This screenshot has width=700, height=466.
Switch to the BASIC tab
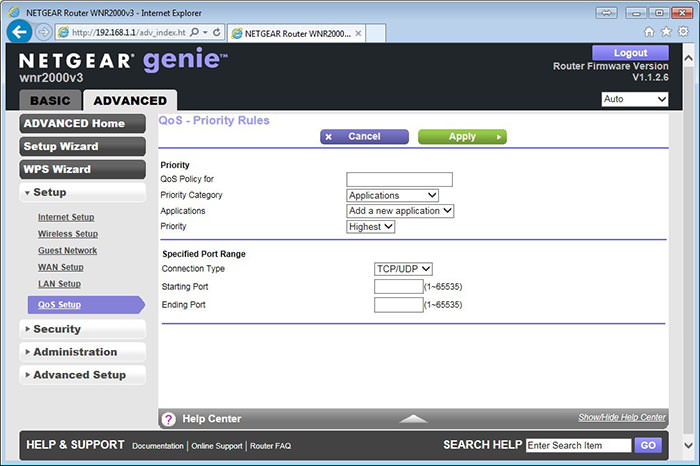pyautogui.click(x=50, y=101)
